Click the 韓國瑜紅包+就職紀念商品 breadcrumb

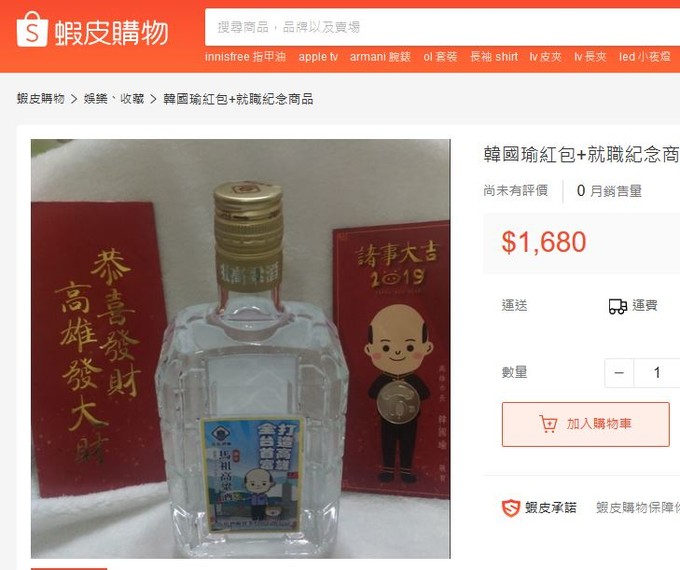(238, 99)
